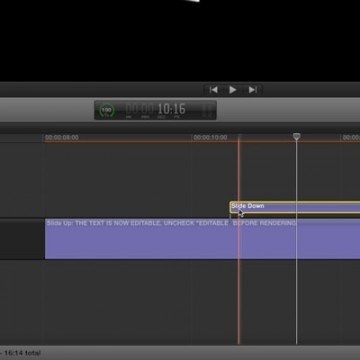Click the audio meter bars beside timecode
Image resolution: width=360 pixels, height=360 pixels.
click(207, 110)
